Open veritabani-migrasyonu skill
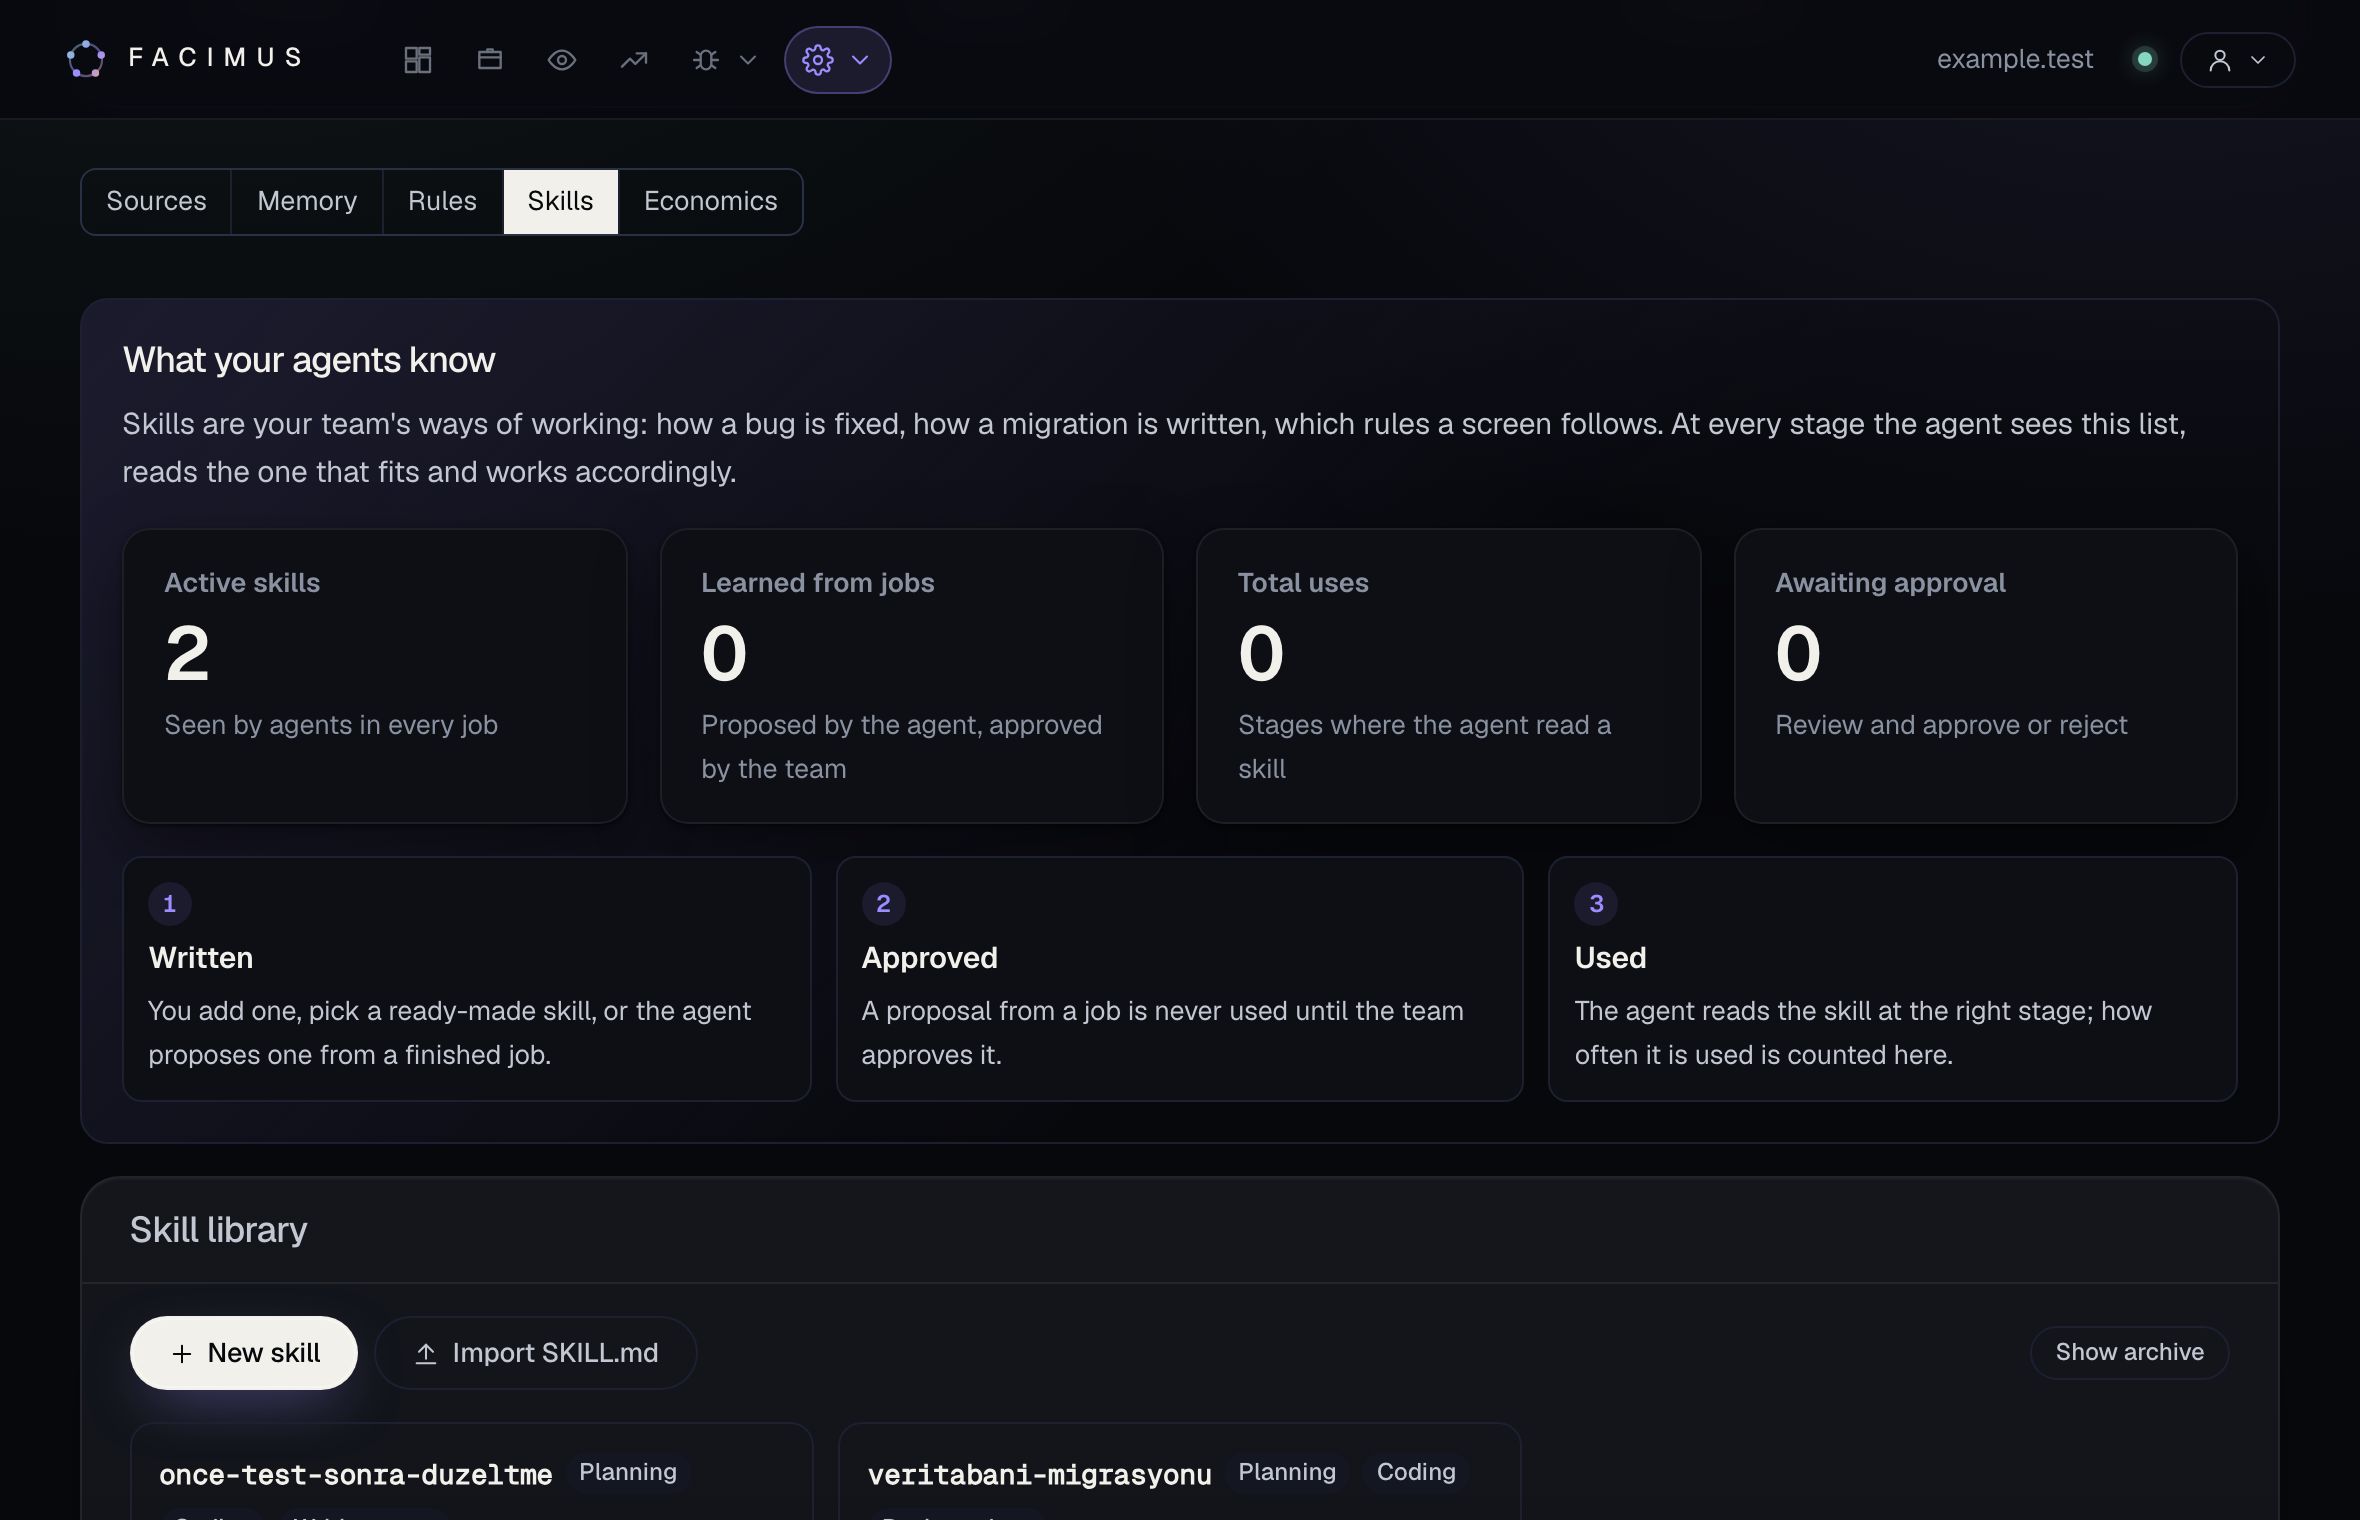The width and height of the screenshot is (2360, 1520). point(1039,1475)
